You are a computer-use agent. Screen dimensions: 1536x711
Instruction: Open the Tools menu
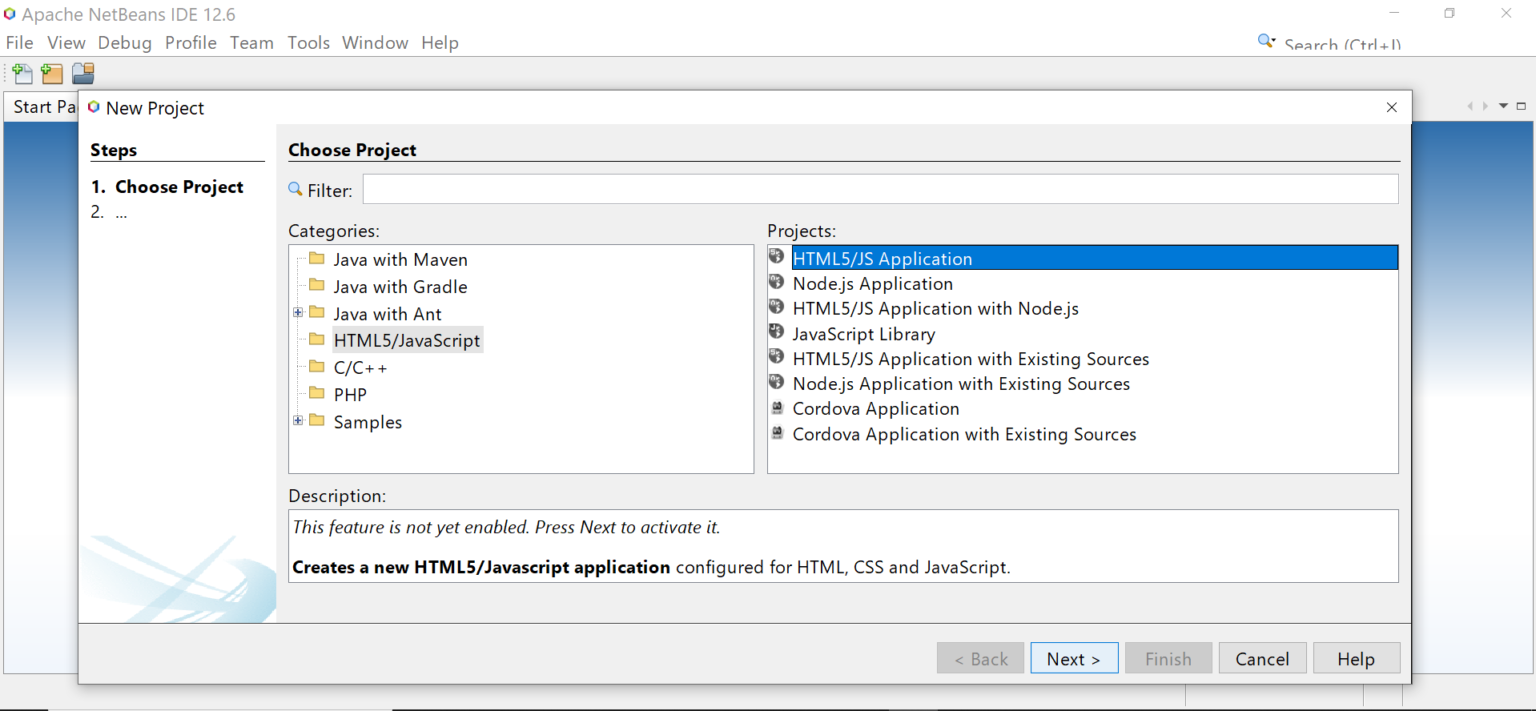point(308,42)
